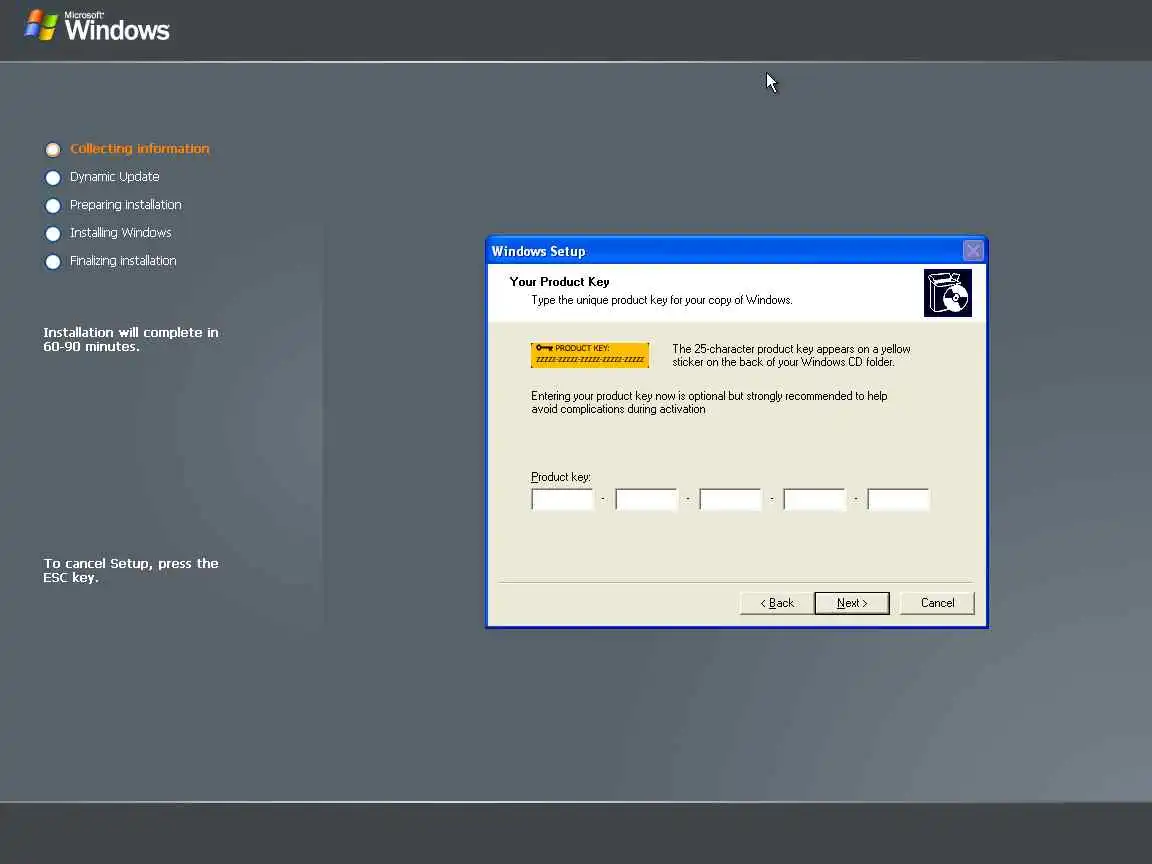Click the yellow product key sticker image

coord(590,355)
